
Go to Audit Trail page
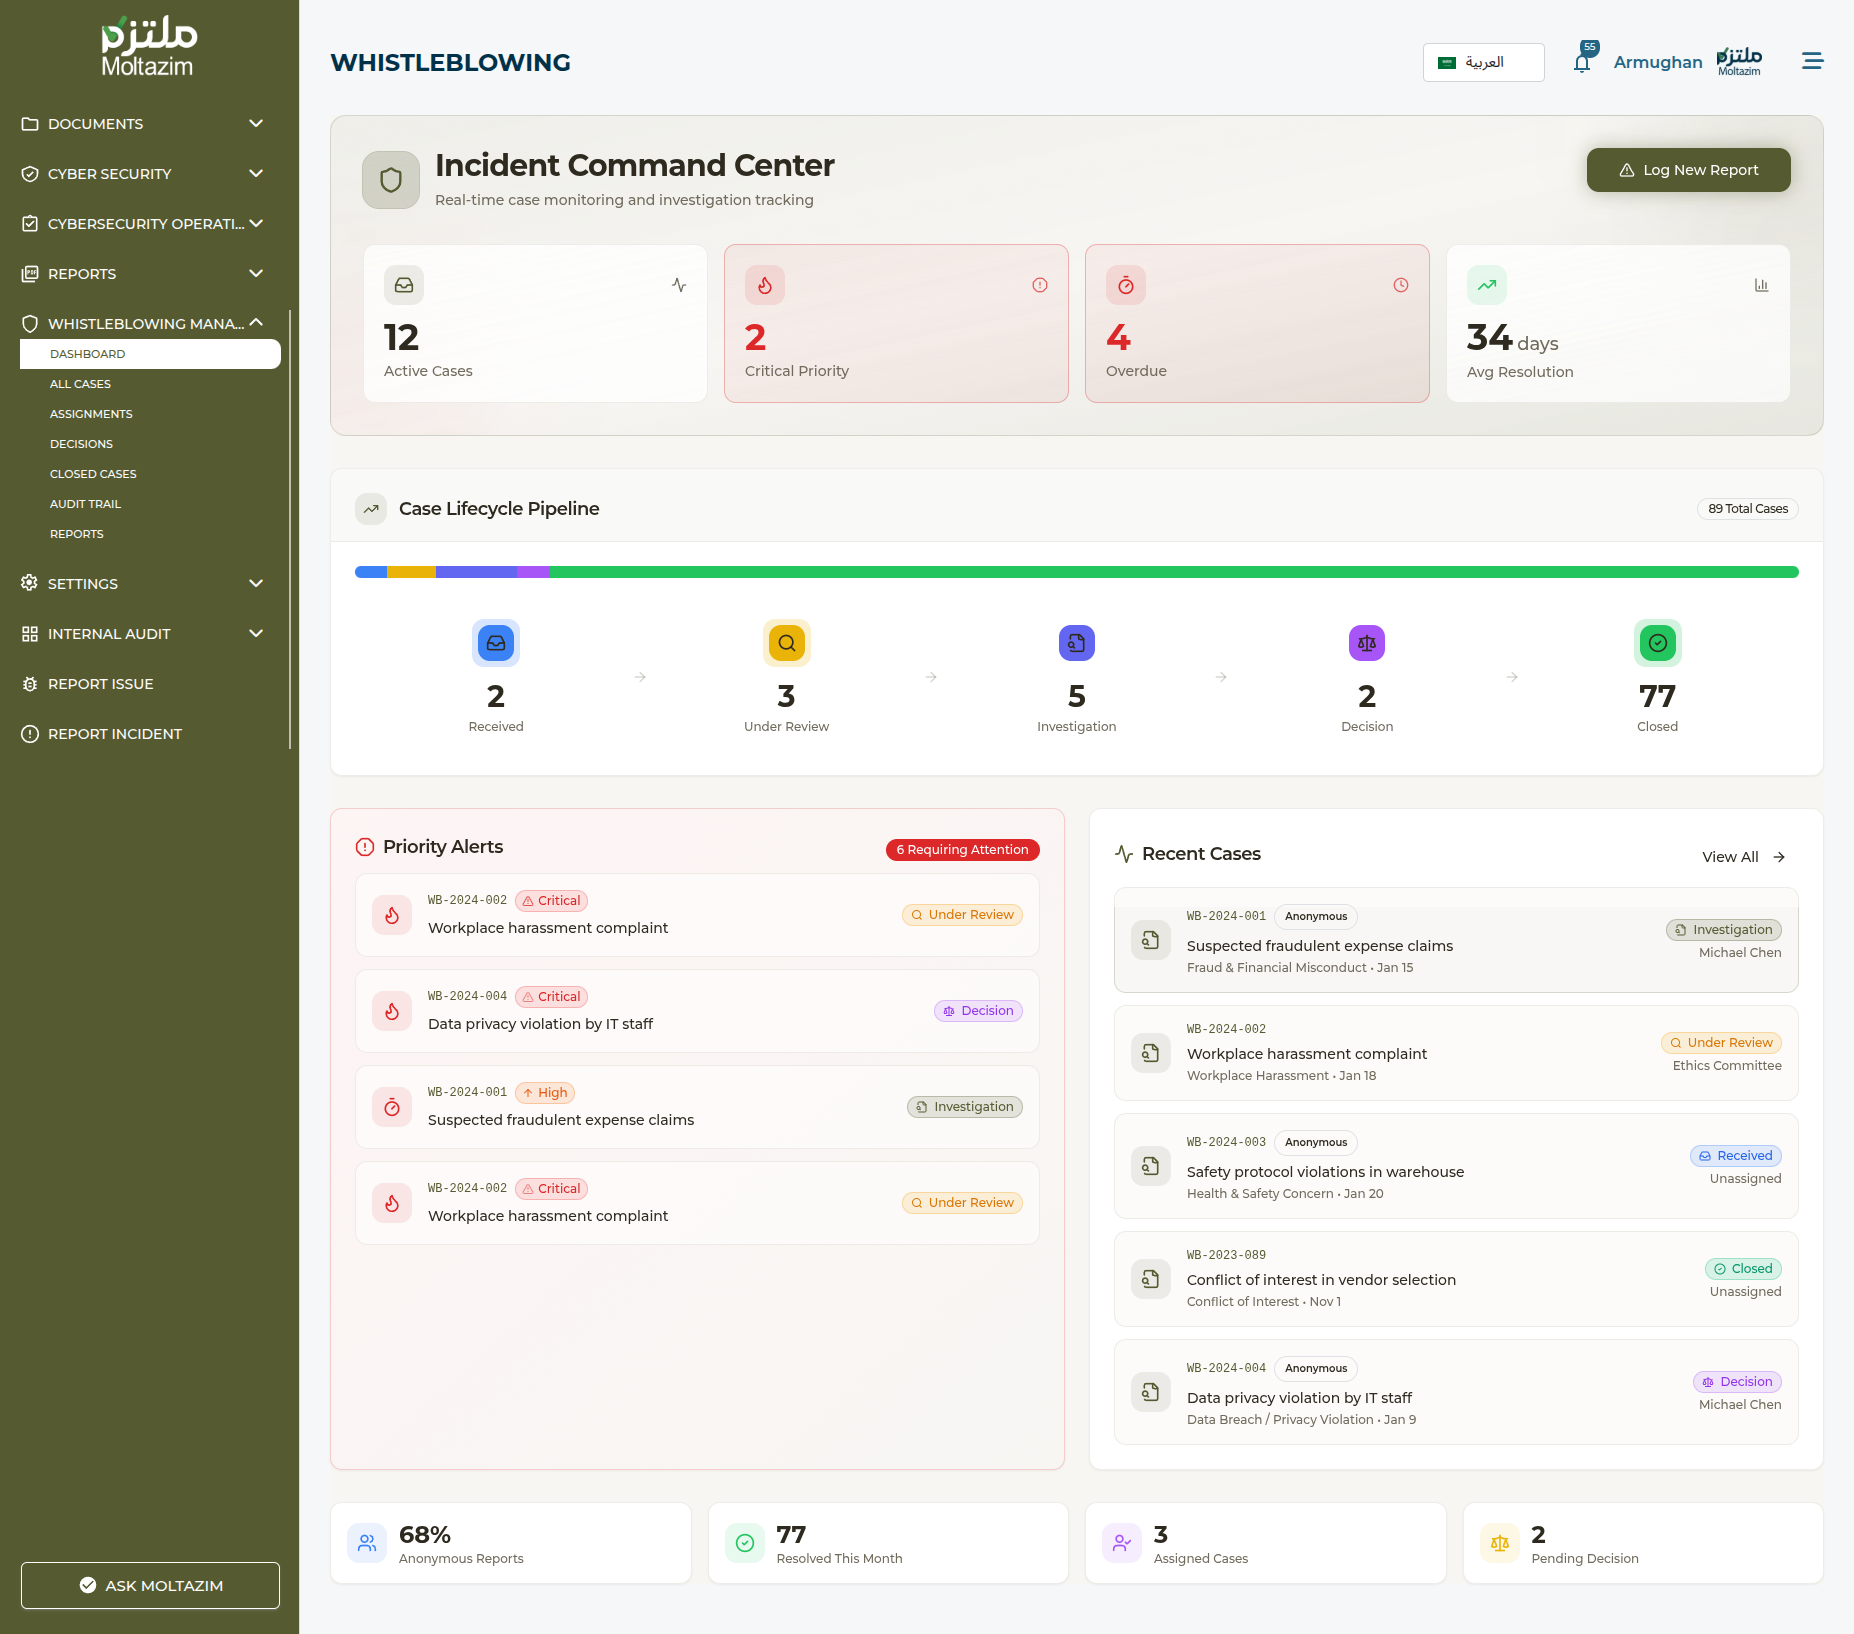click(85, 504)
